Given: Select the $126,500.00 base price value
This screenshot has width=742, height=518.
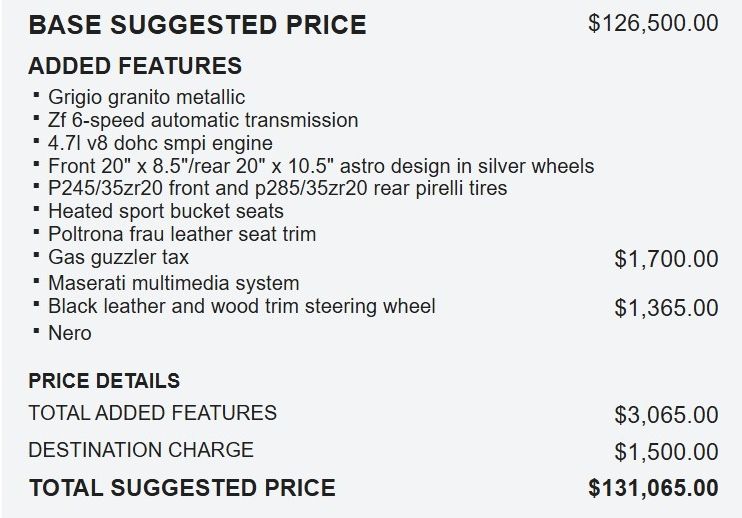Looking at the screenshot, I should [x=654, y=23].
